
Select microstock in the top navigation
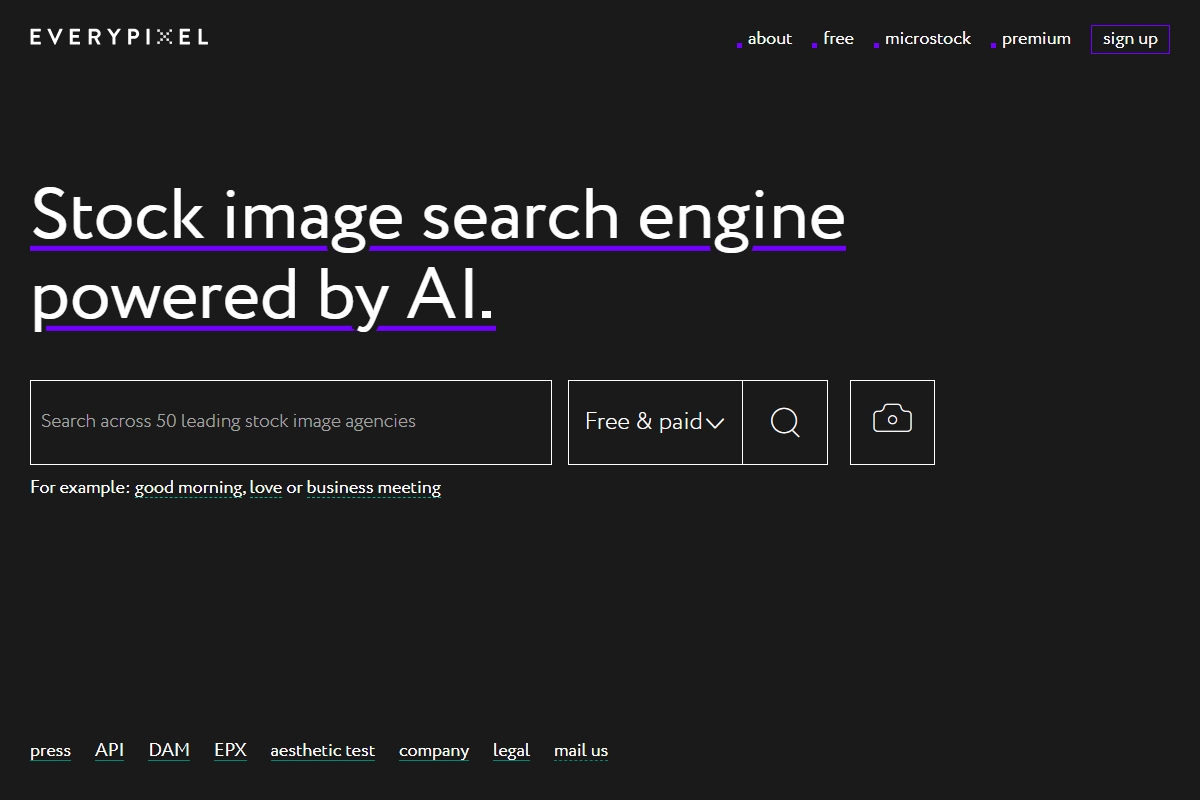(x=927, y=39)
